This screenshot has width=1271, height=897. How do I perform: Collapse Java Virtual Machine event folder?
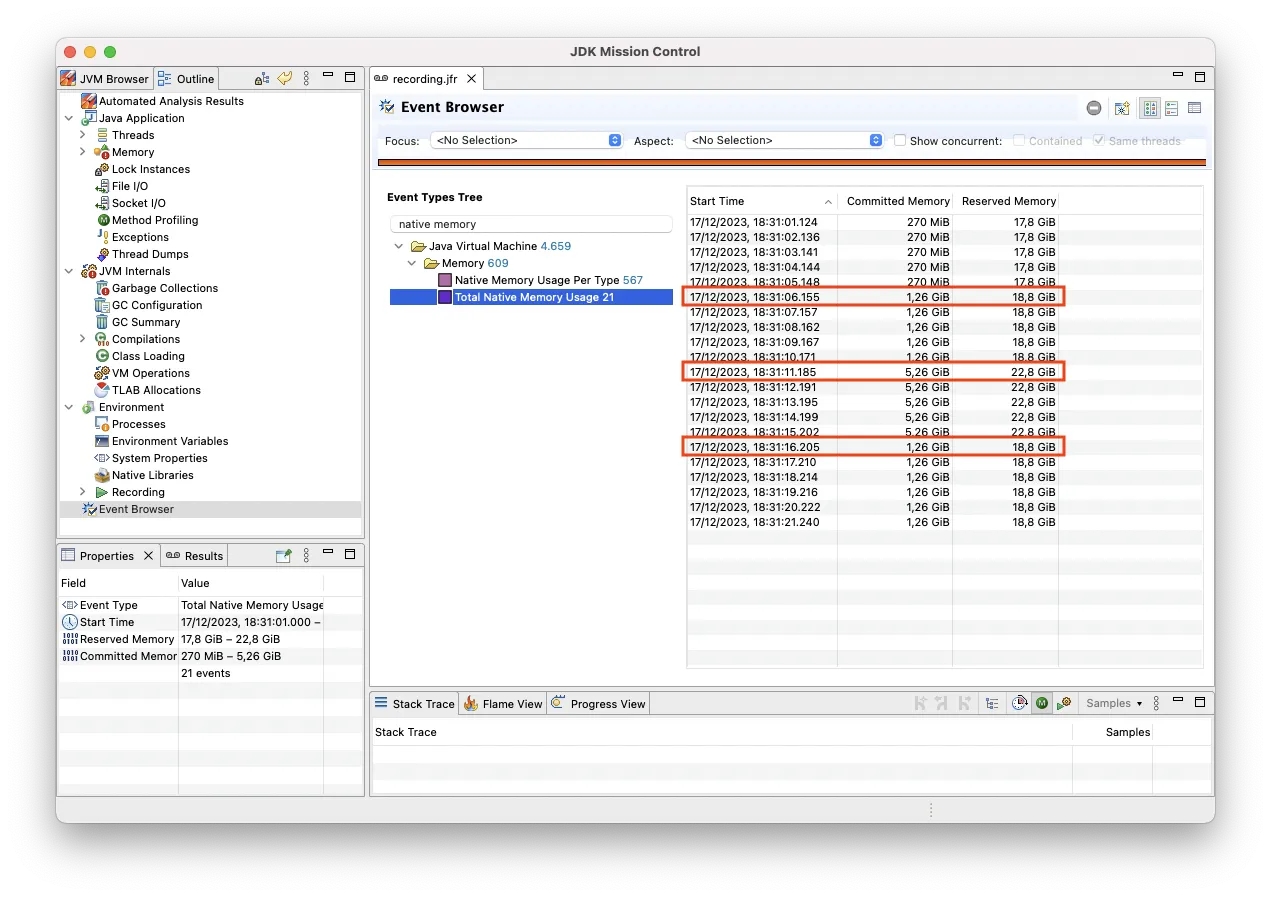pyautogui.click(x=399, y=246)
